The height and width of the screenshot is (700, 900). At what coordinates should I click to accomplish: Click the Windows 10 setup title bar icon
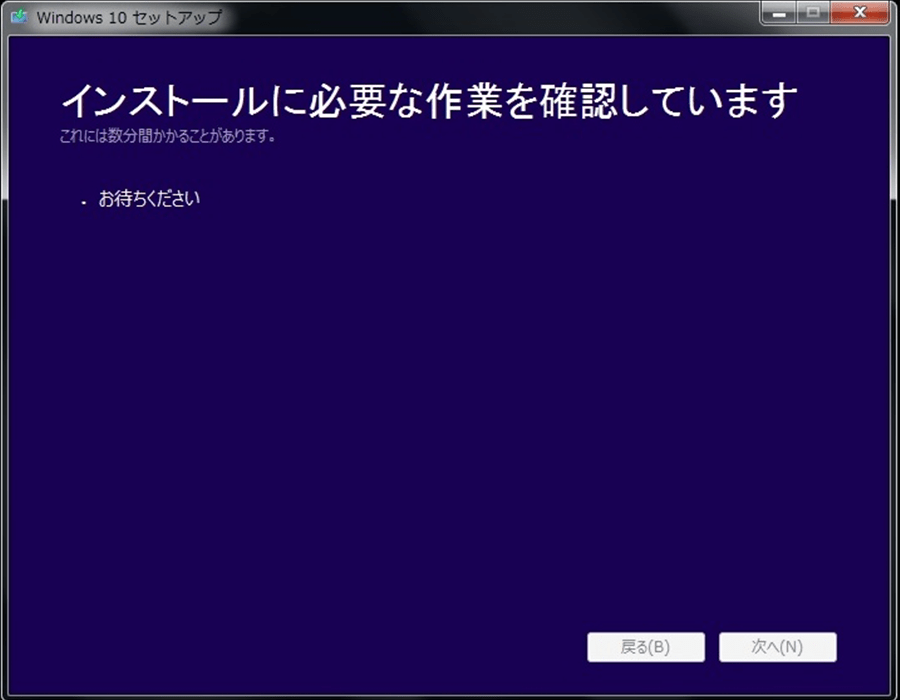pos(19,16)
